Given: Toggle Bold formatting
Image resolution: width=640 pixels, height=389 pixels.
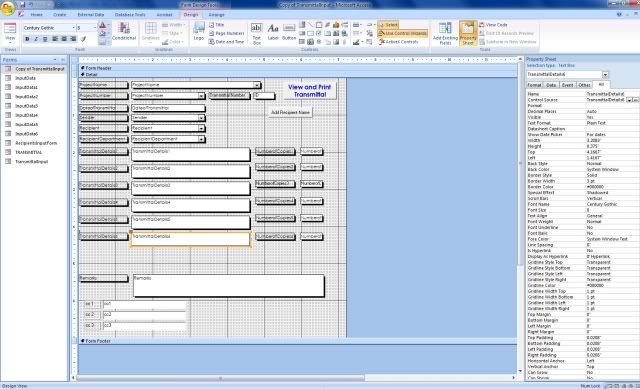Looking at the screenshot, I should point(27,39).
